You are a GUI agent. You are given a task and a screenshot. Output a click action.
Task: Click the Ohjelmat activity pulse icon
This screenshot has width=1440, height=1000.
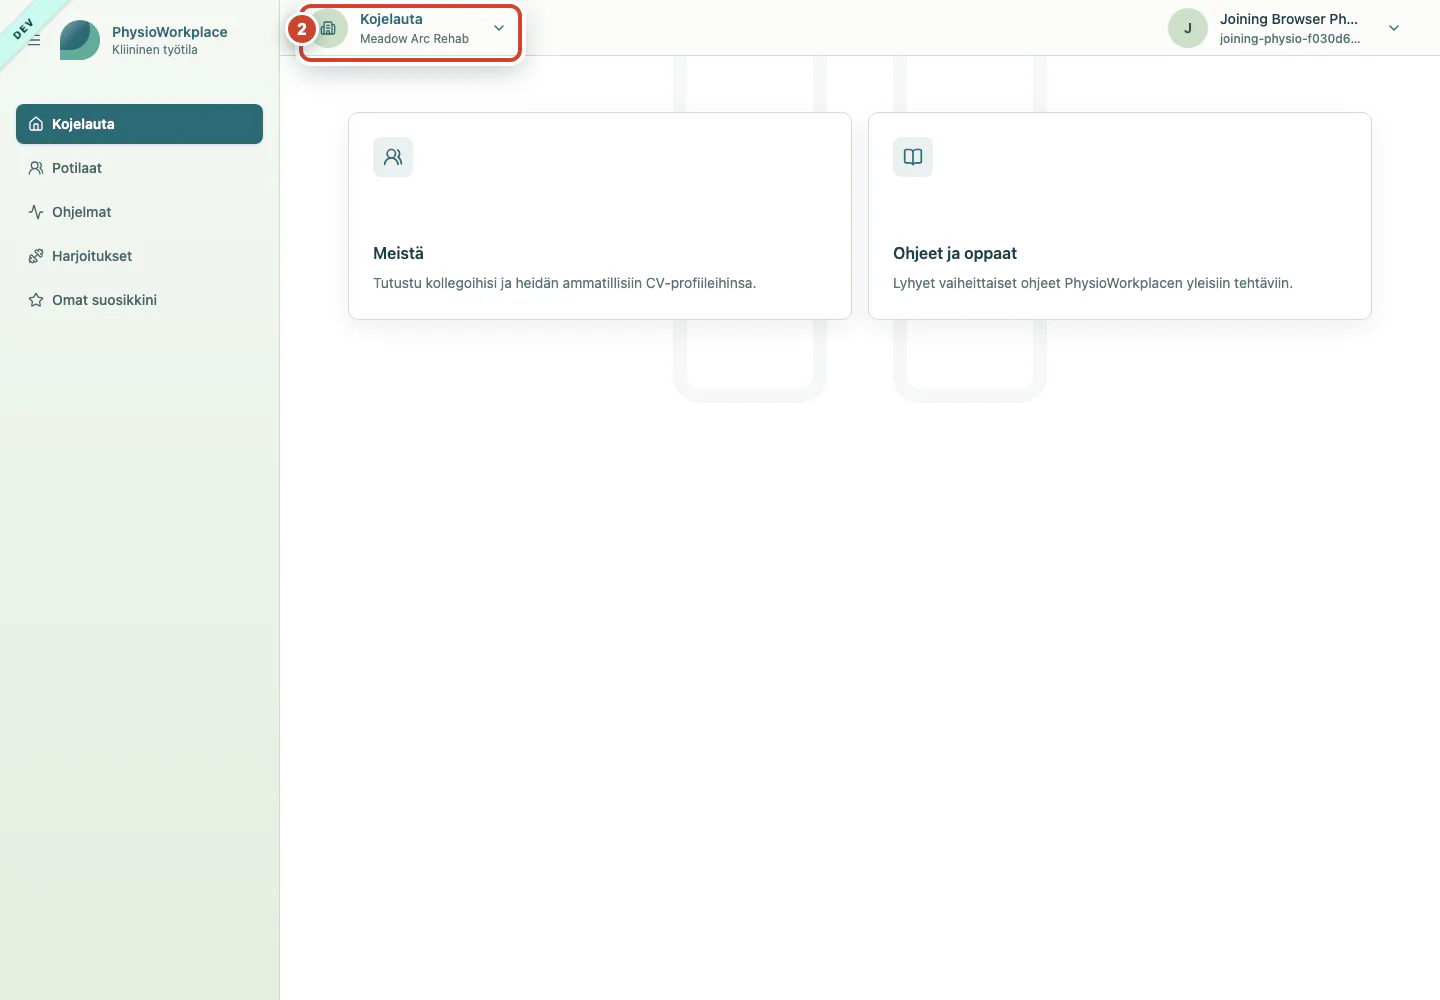point(36,212)
